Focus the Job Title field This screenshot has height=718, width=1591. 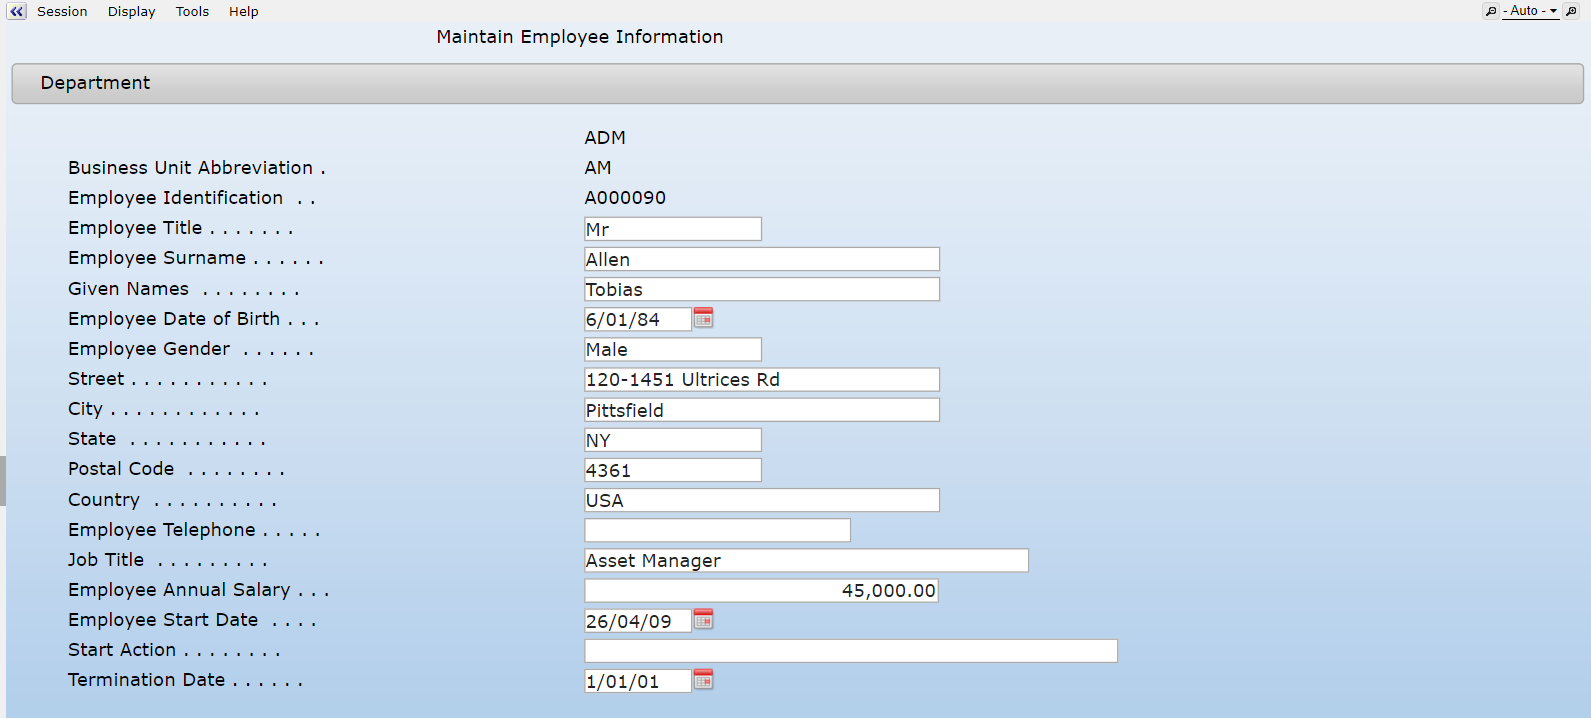805,560
